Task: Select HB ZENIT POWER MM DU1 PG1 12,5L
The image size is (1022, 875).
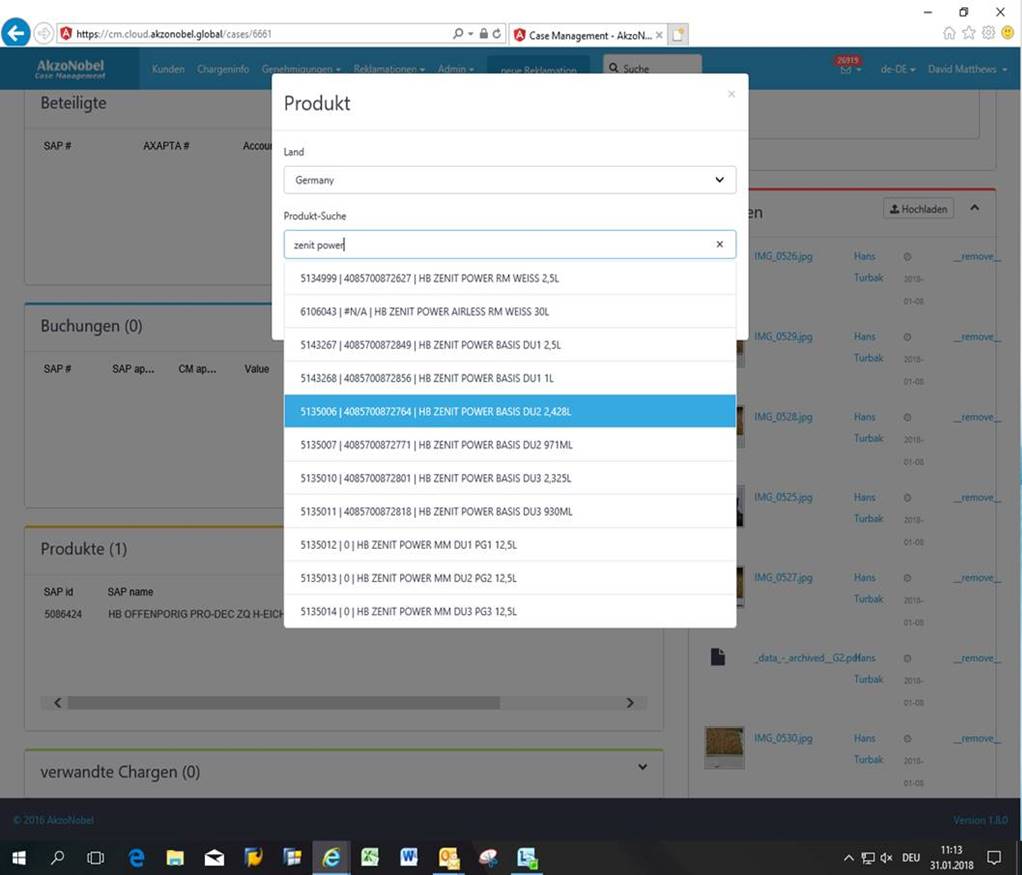Action: 510,544
